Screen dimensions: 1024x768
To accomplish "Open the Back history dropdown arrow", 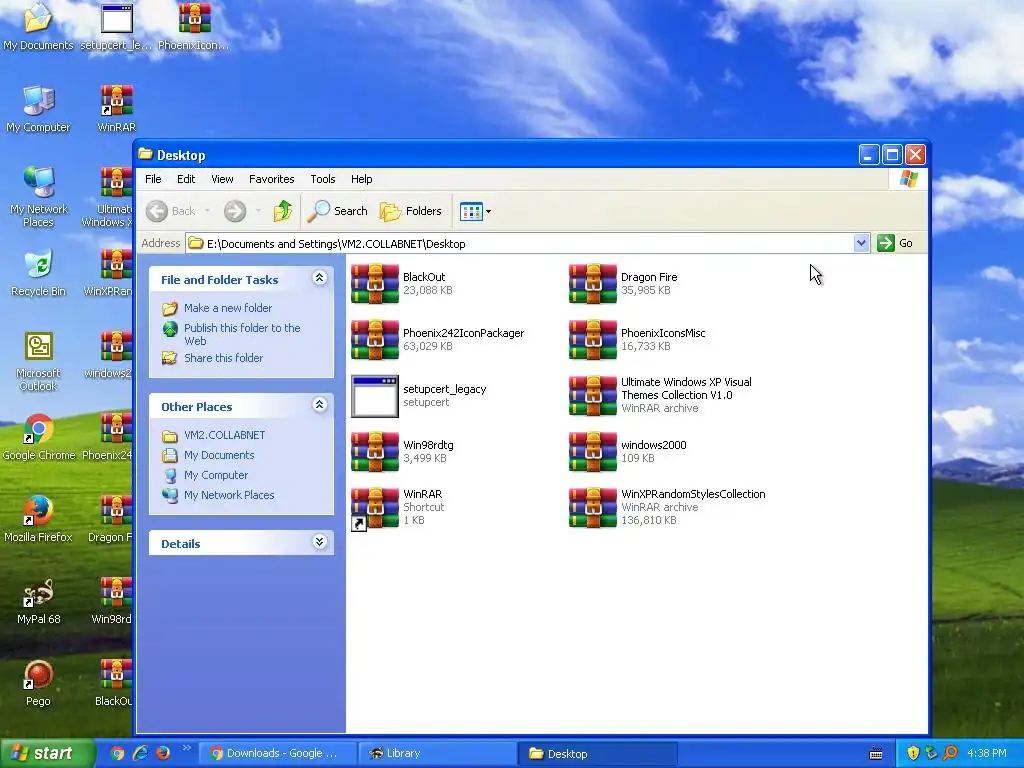I will (207, 211).
